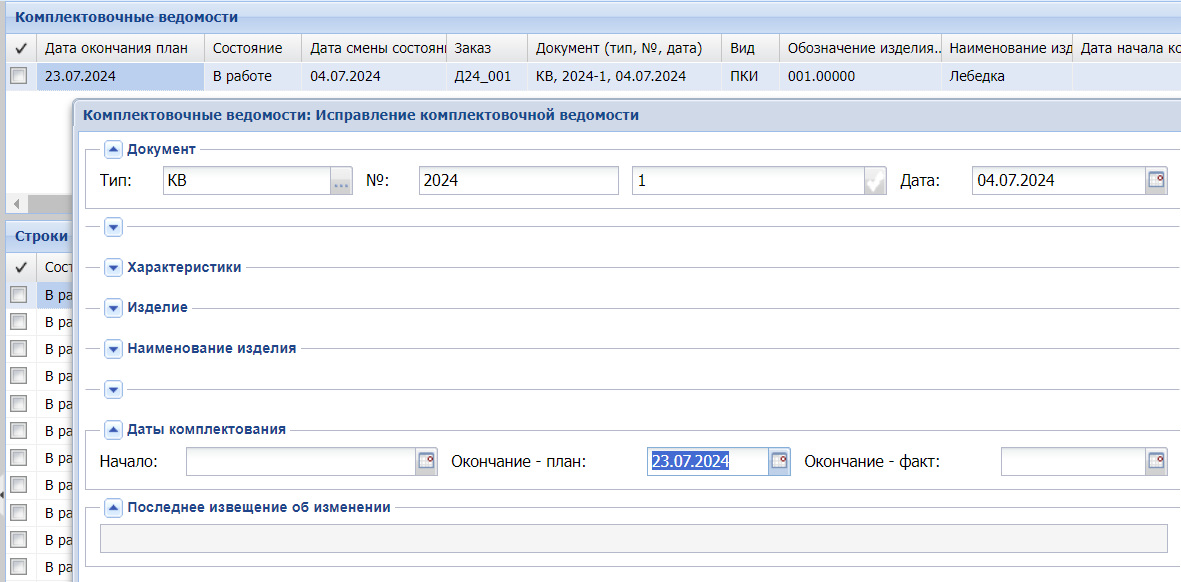The height and width of the screenshot is (582, 1181).
Task: Check the first row checkbox in Строки grid
Action: click(19, 295)
